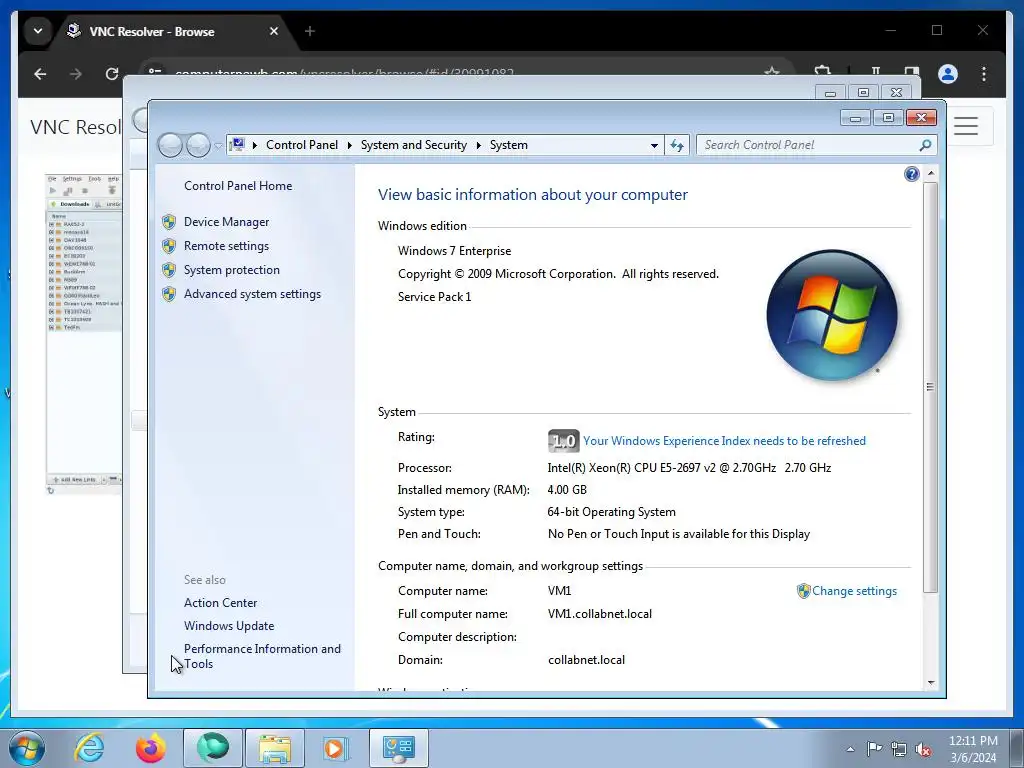Click Windows Experience Index needs refresh link
The height and width of the screenshot is (768, 1024).
724,441
